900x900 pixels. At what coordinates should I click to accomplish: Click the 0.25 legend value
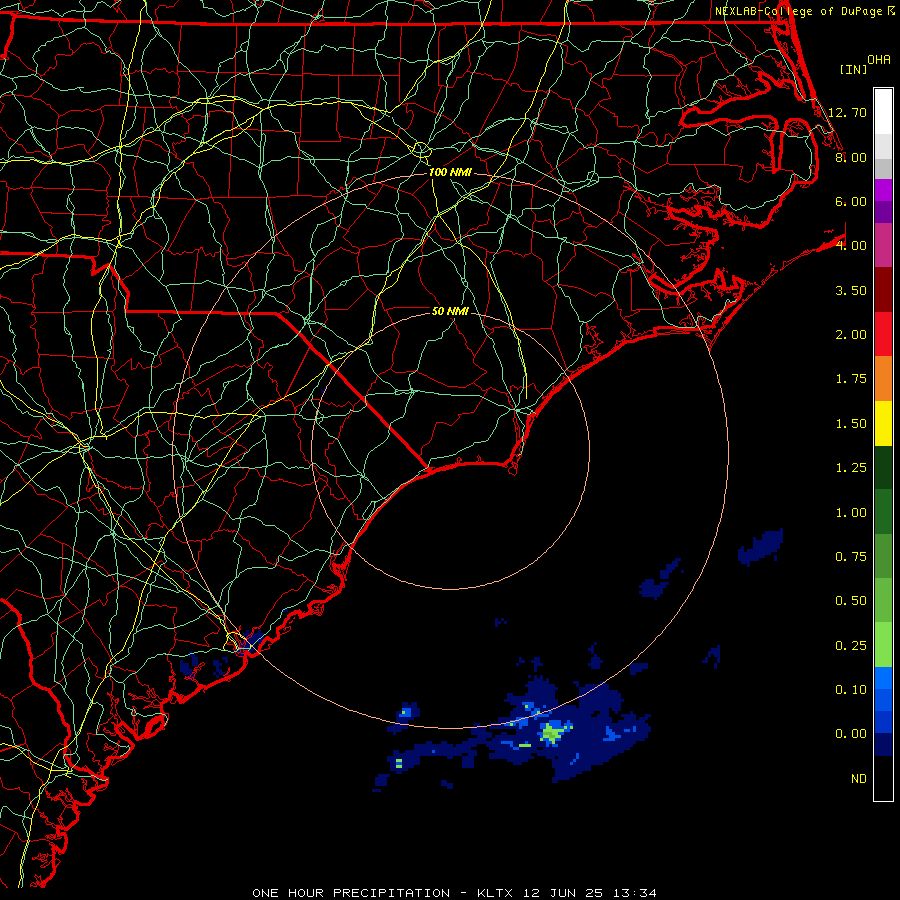(x=851, y=646)
